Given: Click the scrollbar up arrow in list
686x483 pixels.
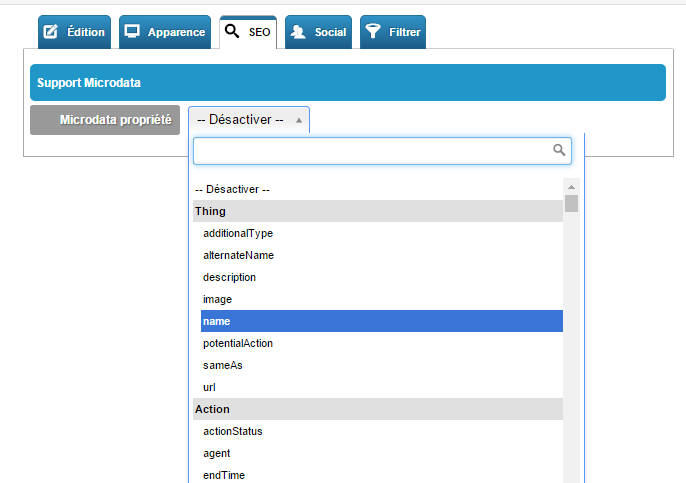Looking at the screenshot, I should click(x=571, y=187).
